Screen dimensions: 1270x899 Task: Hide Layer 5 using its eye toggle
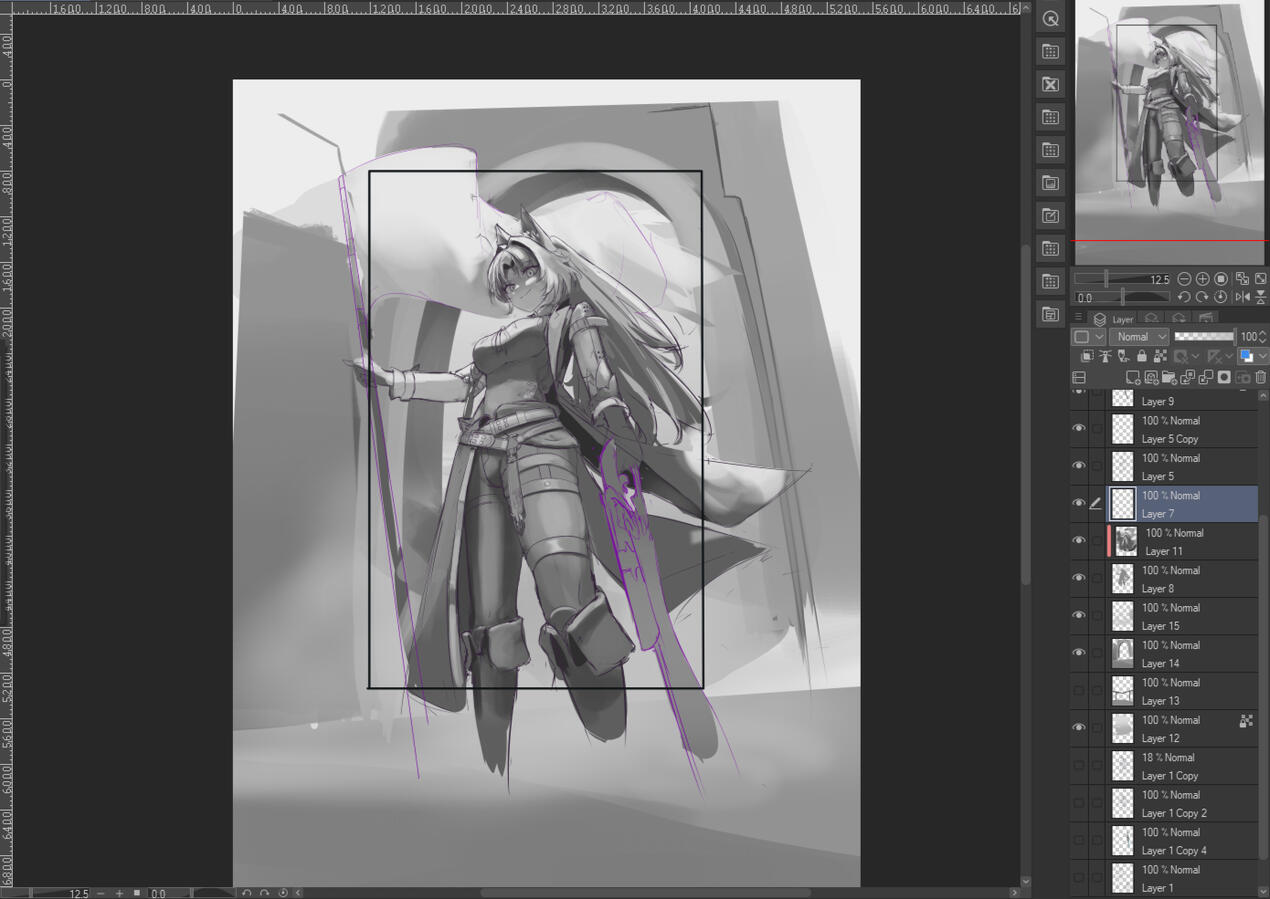[1079, 465]
